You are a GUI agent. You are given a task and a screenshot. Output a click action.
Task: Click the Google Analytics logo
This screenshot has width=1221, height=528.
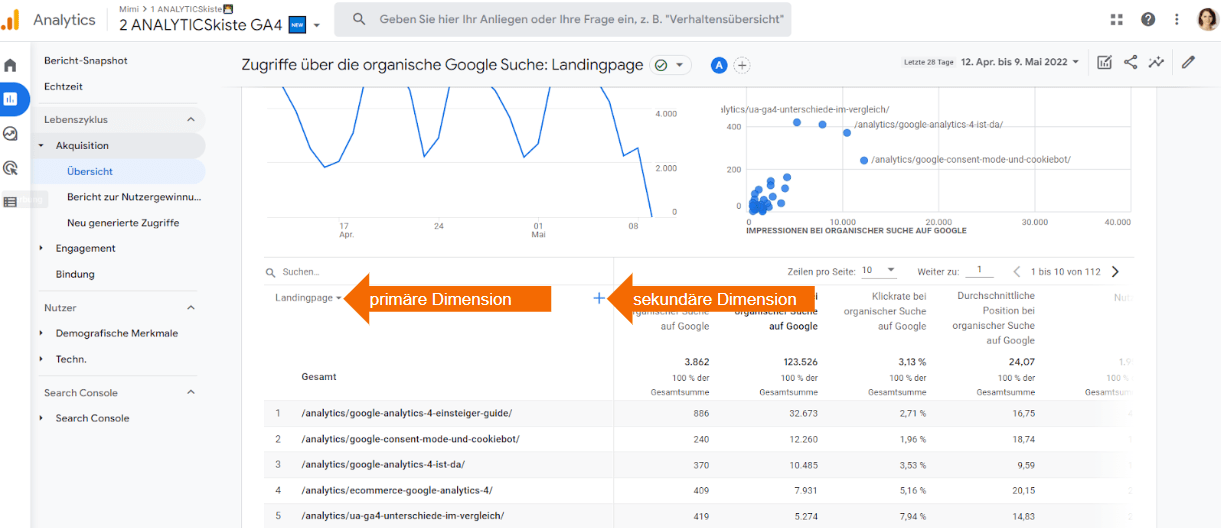pyautogui.click(x=11, y=19)
